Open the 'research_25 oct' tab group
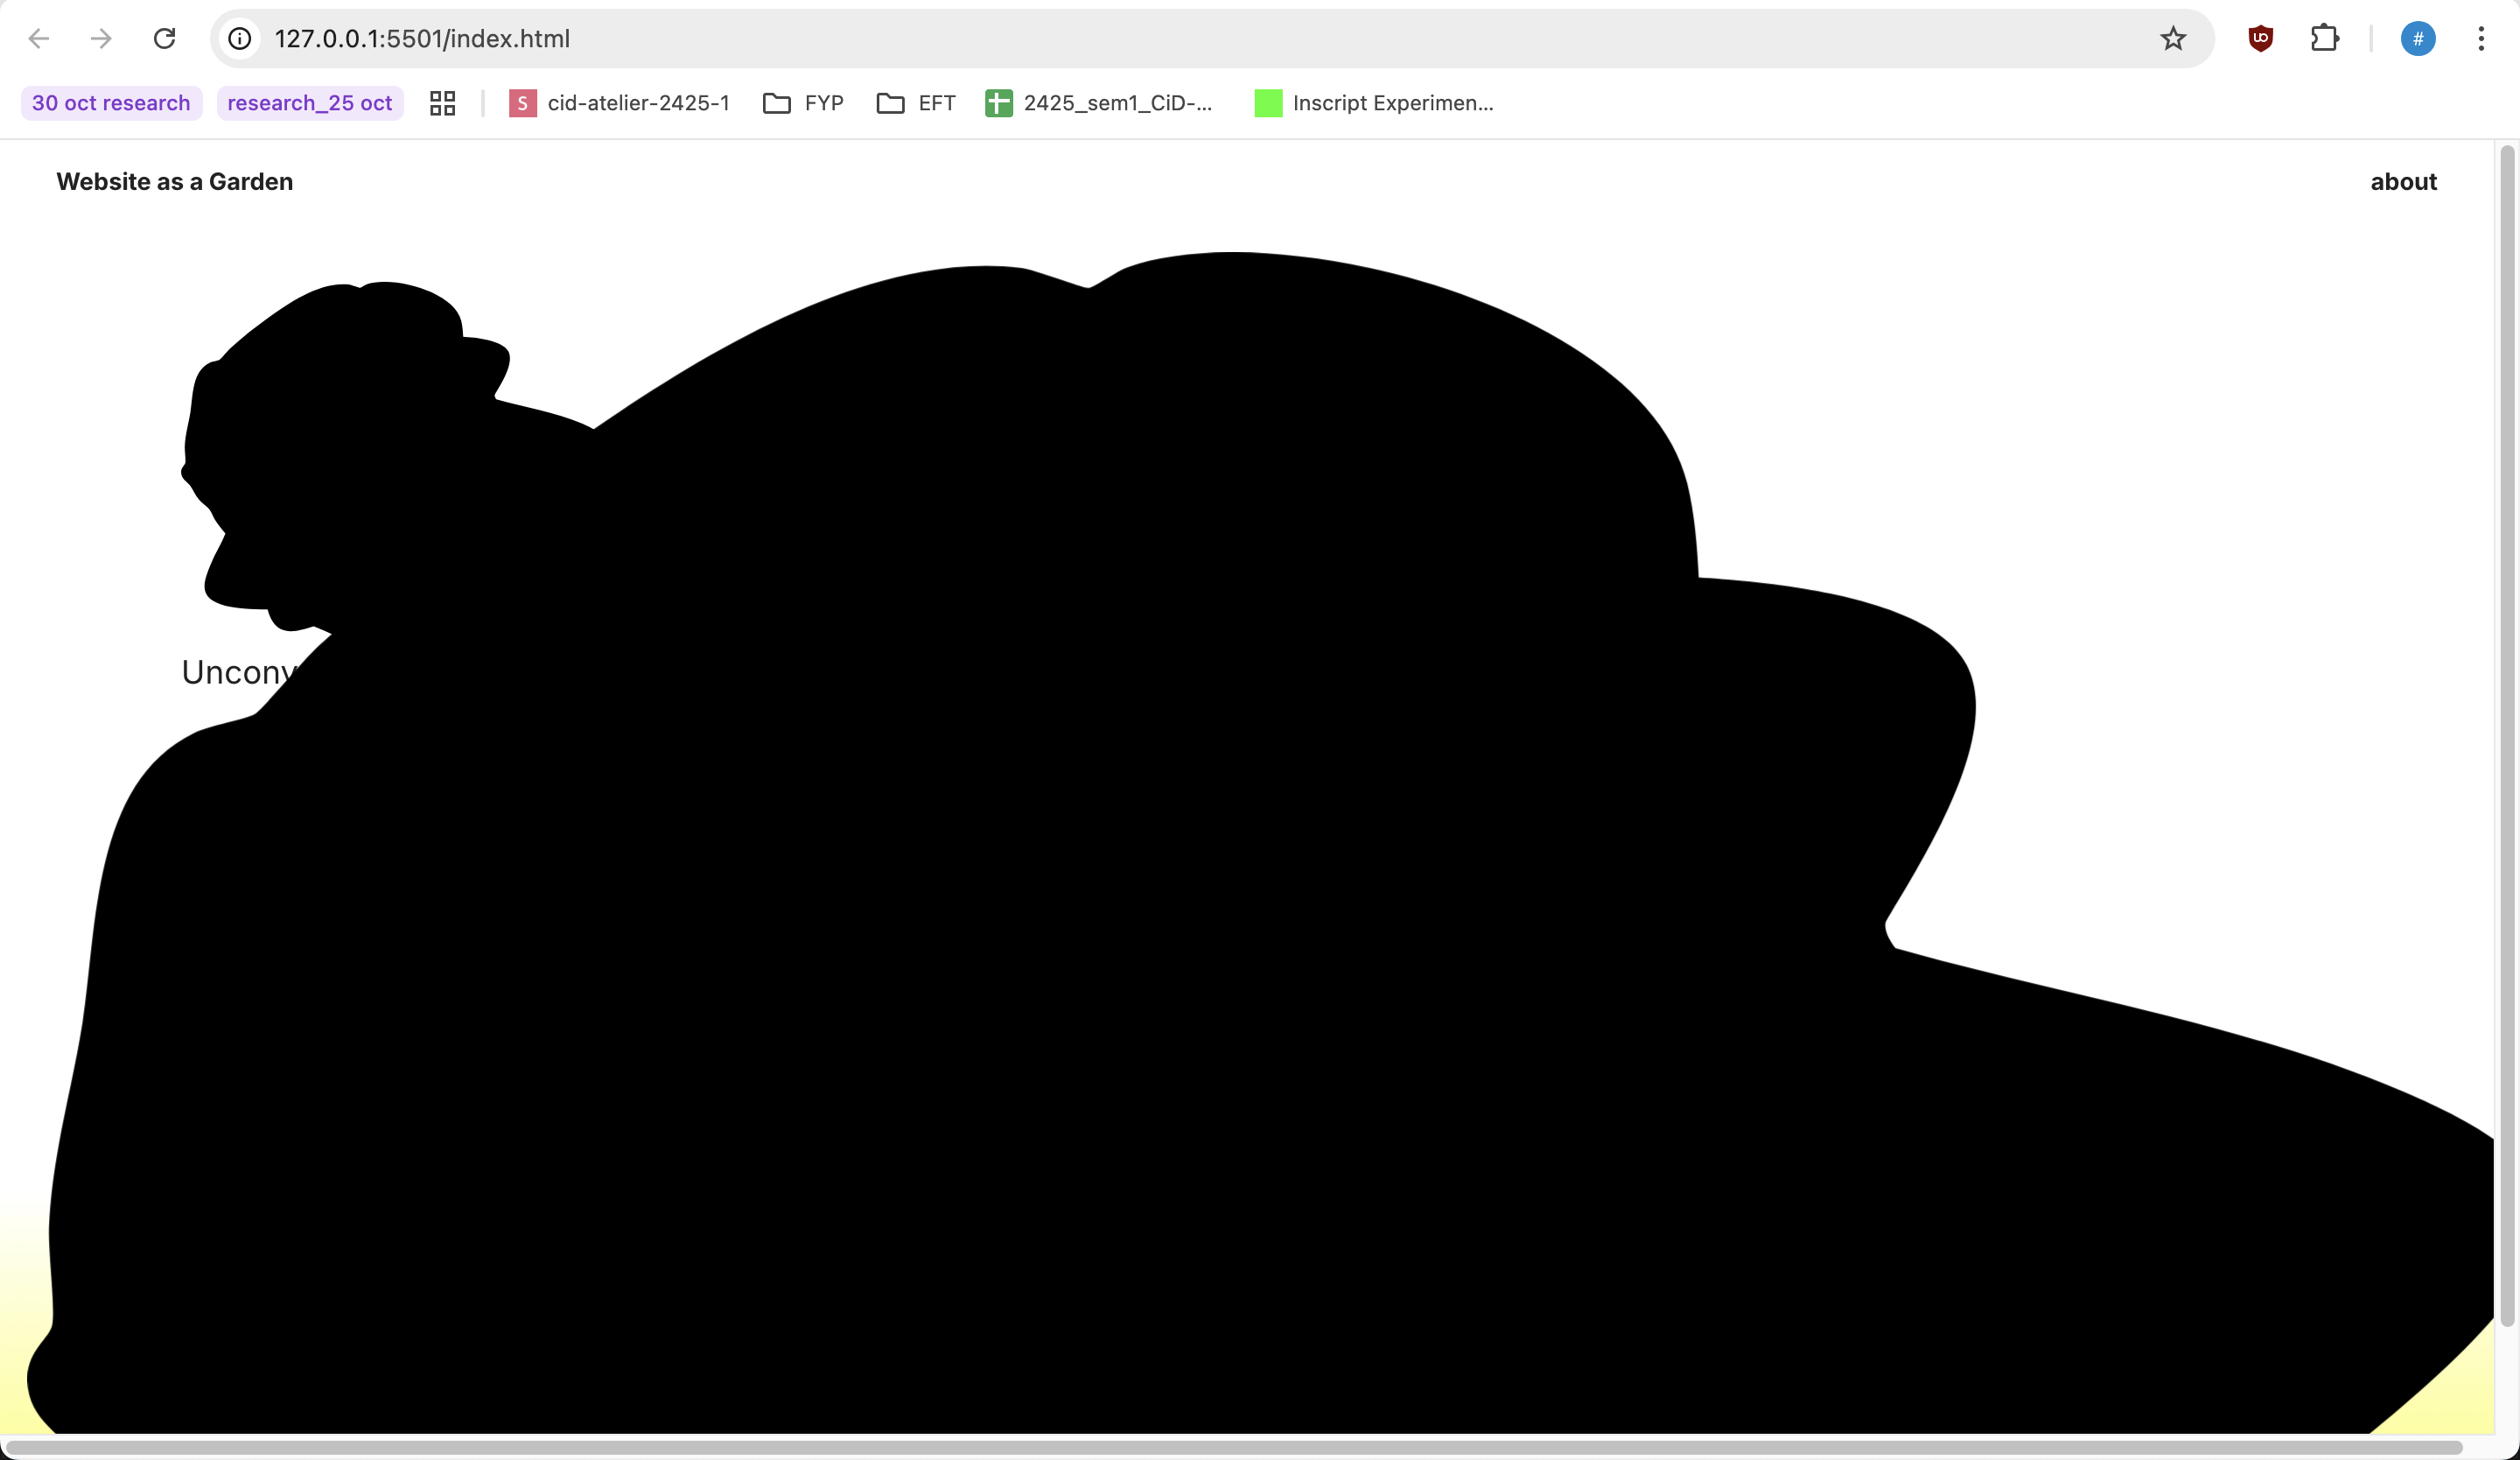The image size is (2520, 1460). (310, 103)
